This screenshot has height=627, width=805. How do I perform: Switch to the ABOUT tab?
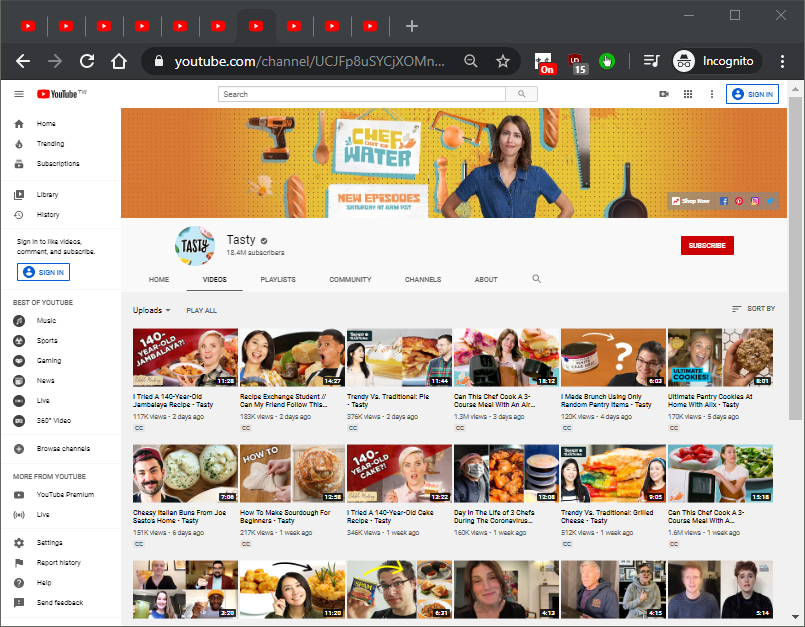[486, 279]
